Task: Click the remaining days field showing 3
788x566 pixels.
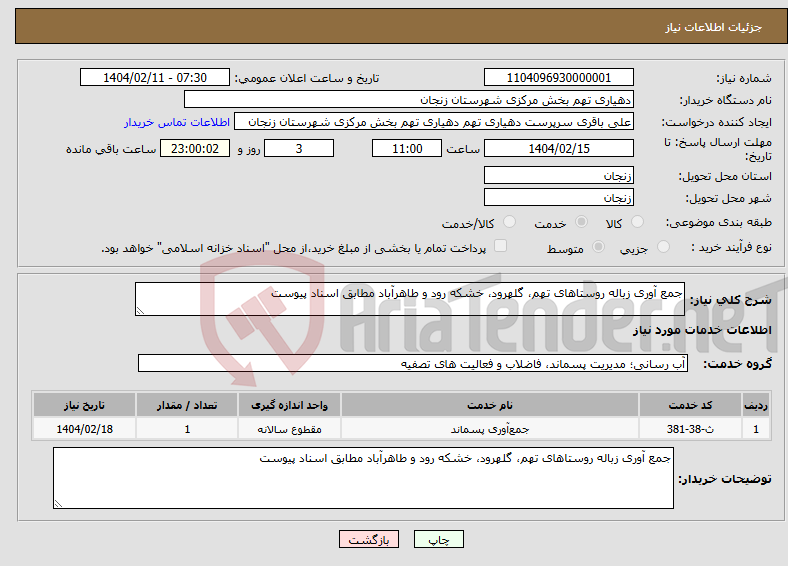Action: pyautogui.click(x=299, y=148)
